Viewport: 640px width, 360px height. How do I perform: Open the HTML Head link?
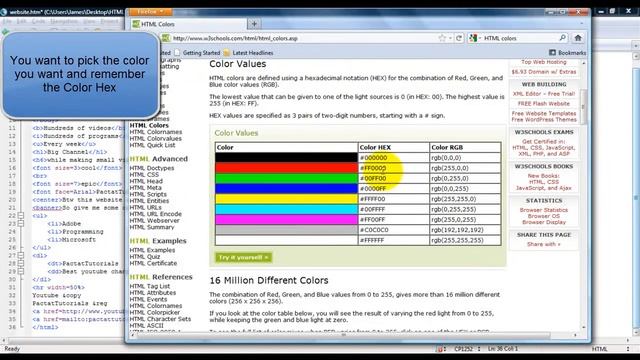point(146,181)
